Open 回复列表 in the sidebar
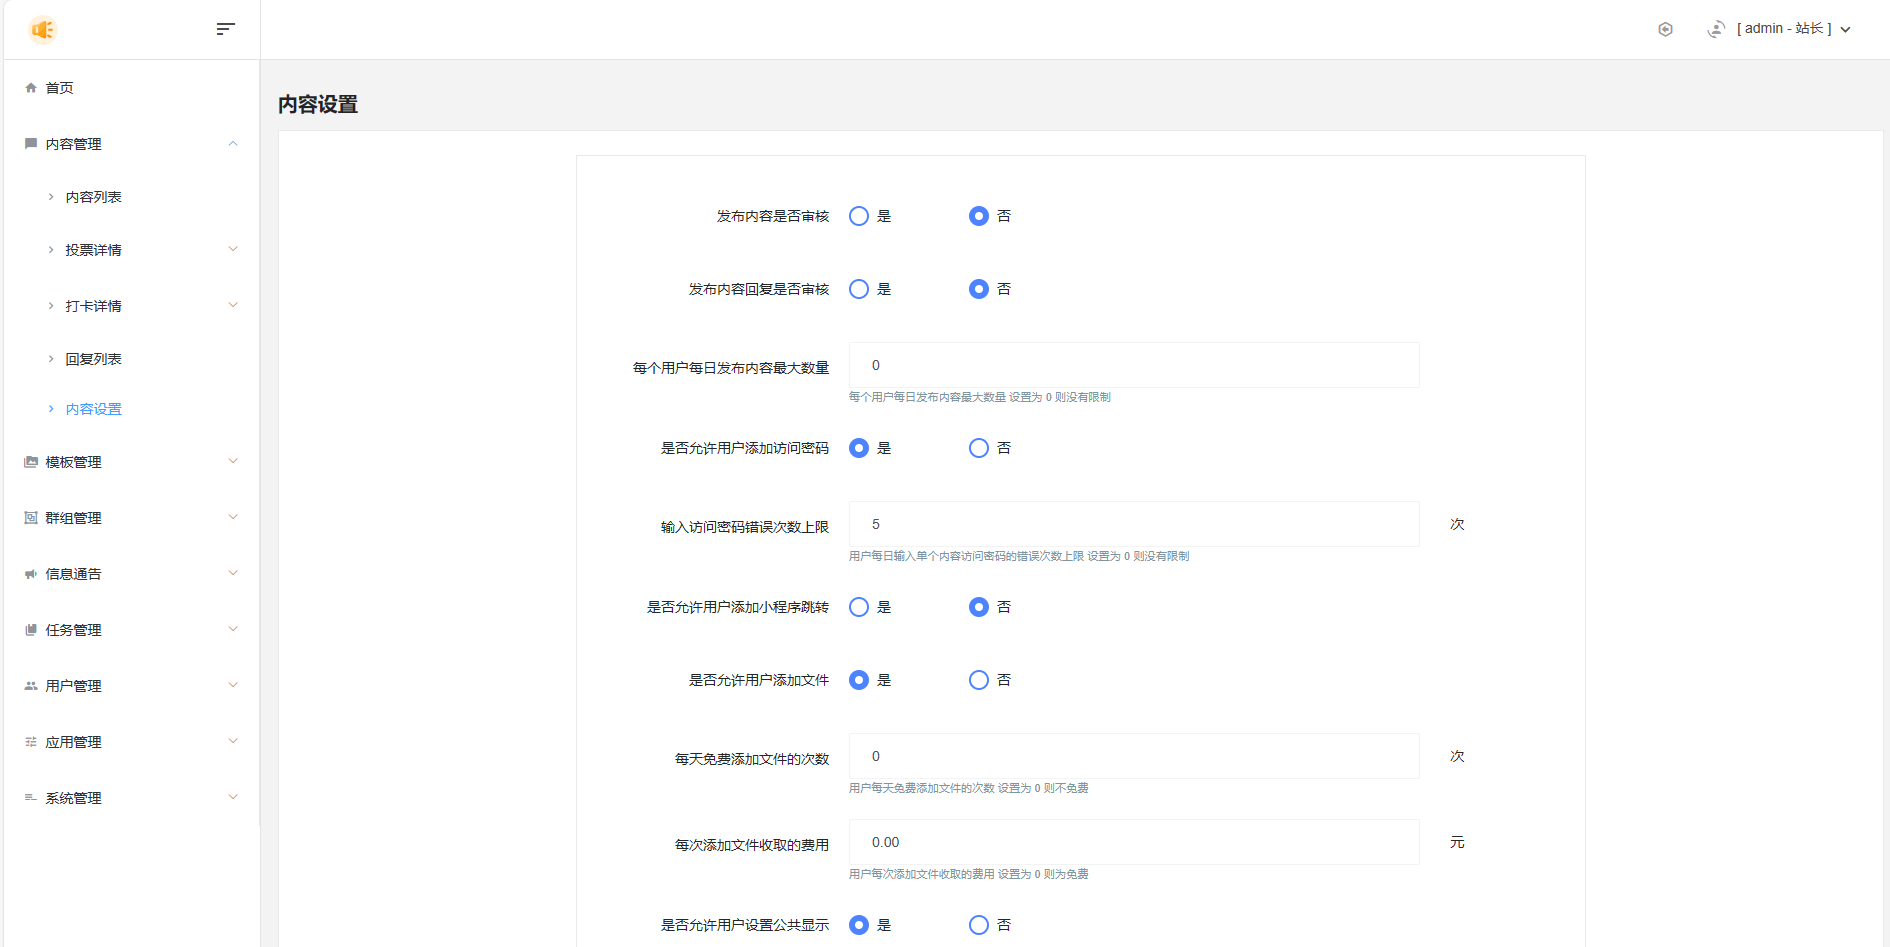The width and height of the screenshot is (1890, 947). (93, 359)
